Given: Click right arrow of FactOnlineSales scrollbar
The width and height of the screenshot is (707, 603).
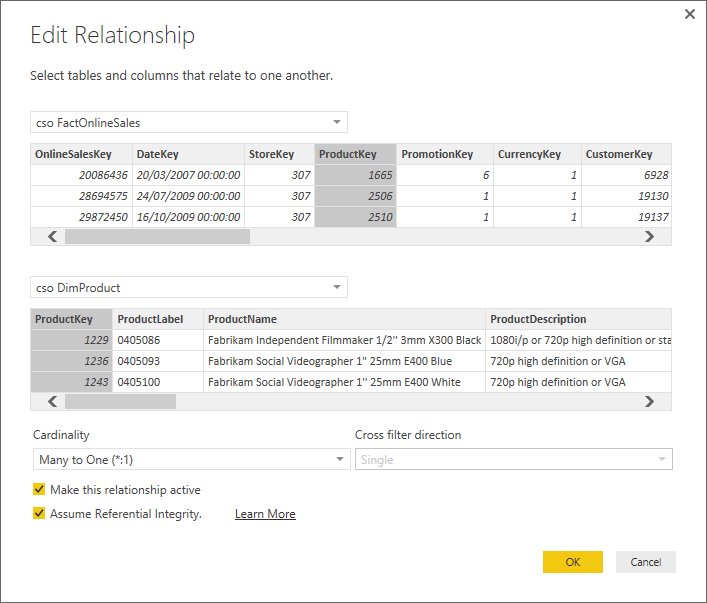Looking at the screenshot, I should pyautogui.click(x=649, y=236).
